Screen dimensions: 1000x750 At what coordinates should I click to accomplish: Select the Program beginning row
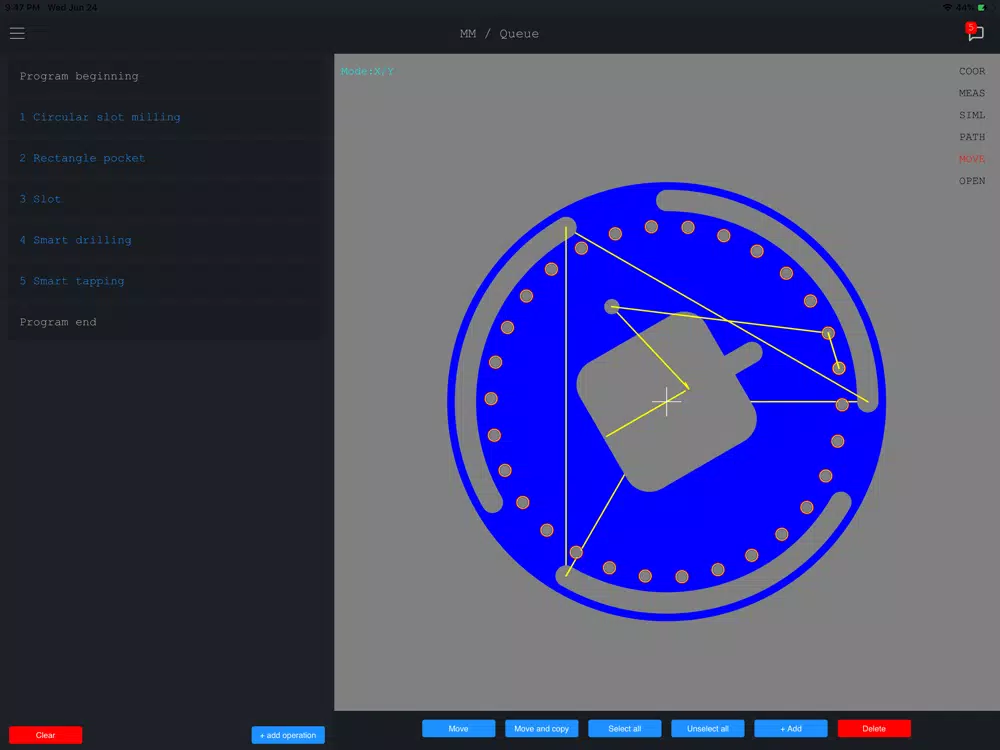pos(167,76)
